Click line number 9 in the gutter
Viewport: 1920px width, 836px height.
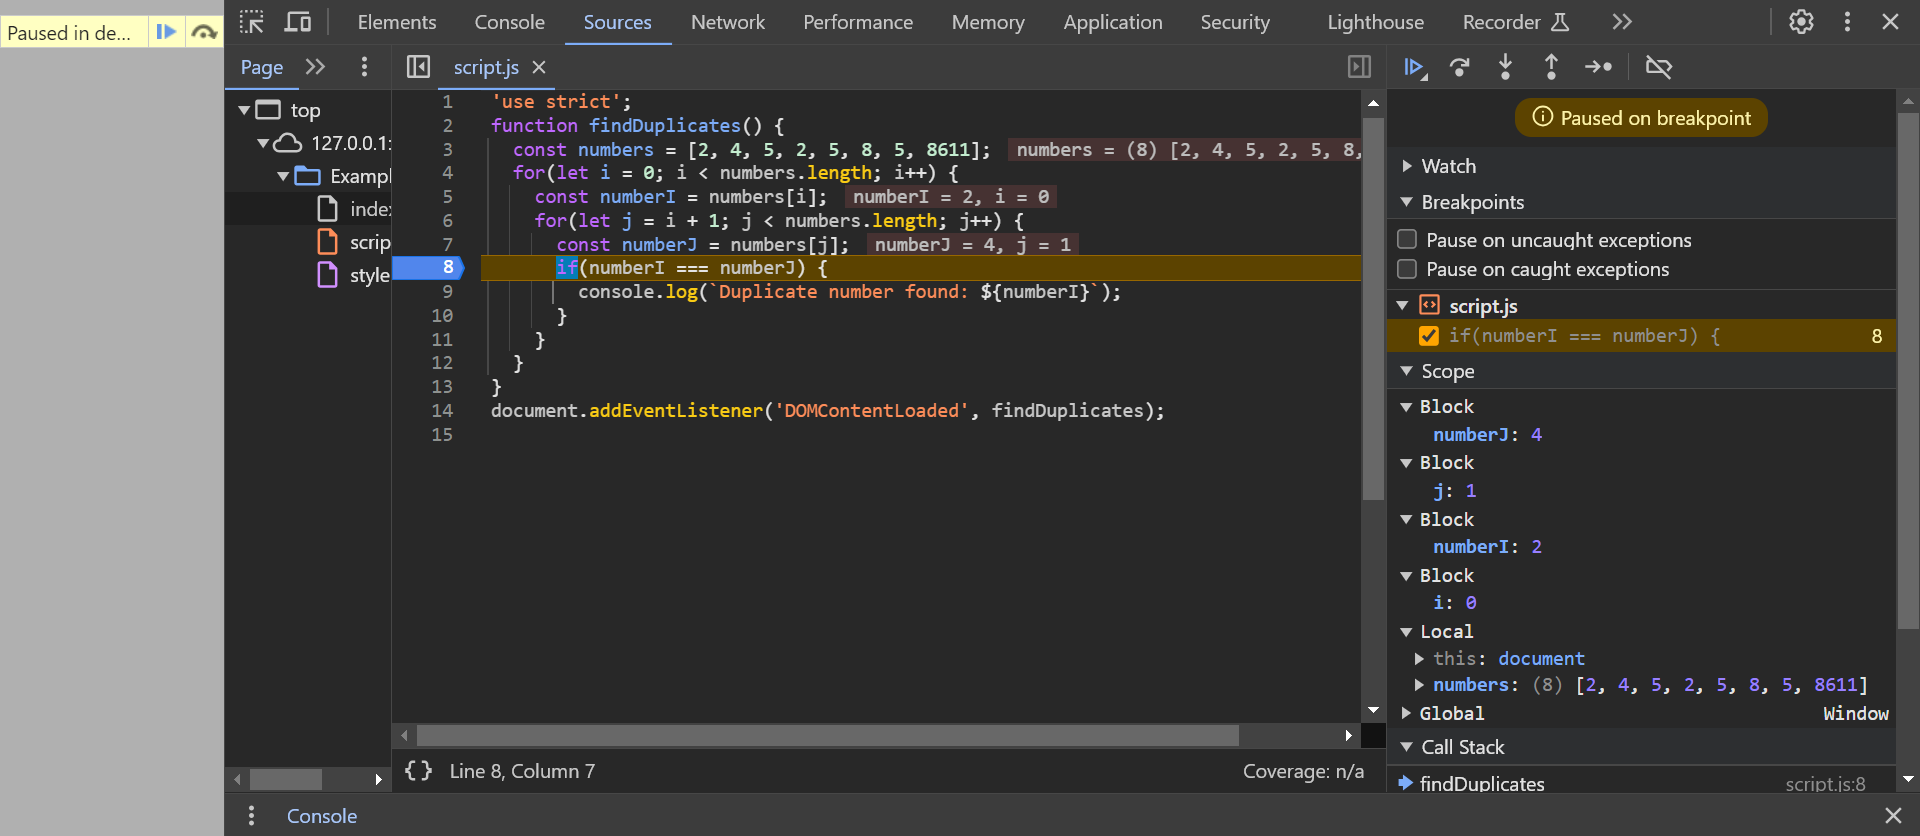(x=447, y=292)
